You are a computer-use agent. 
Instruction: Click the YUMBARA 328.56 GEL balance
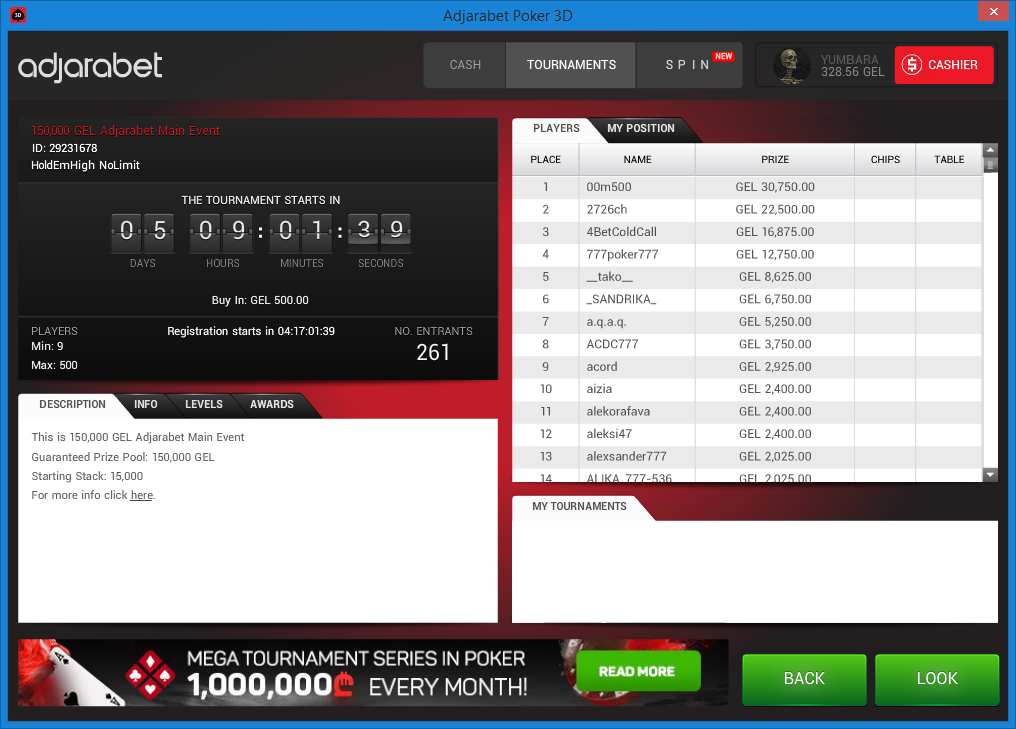[852, 65]
